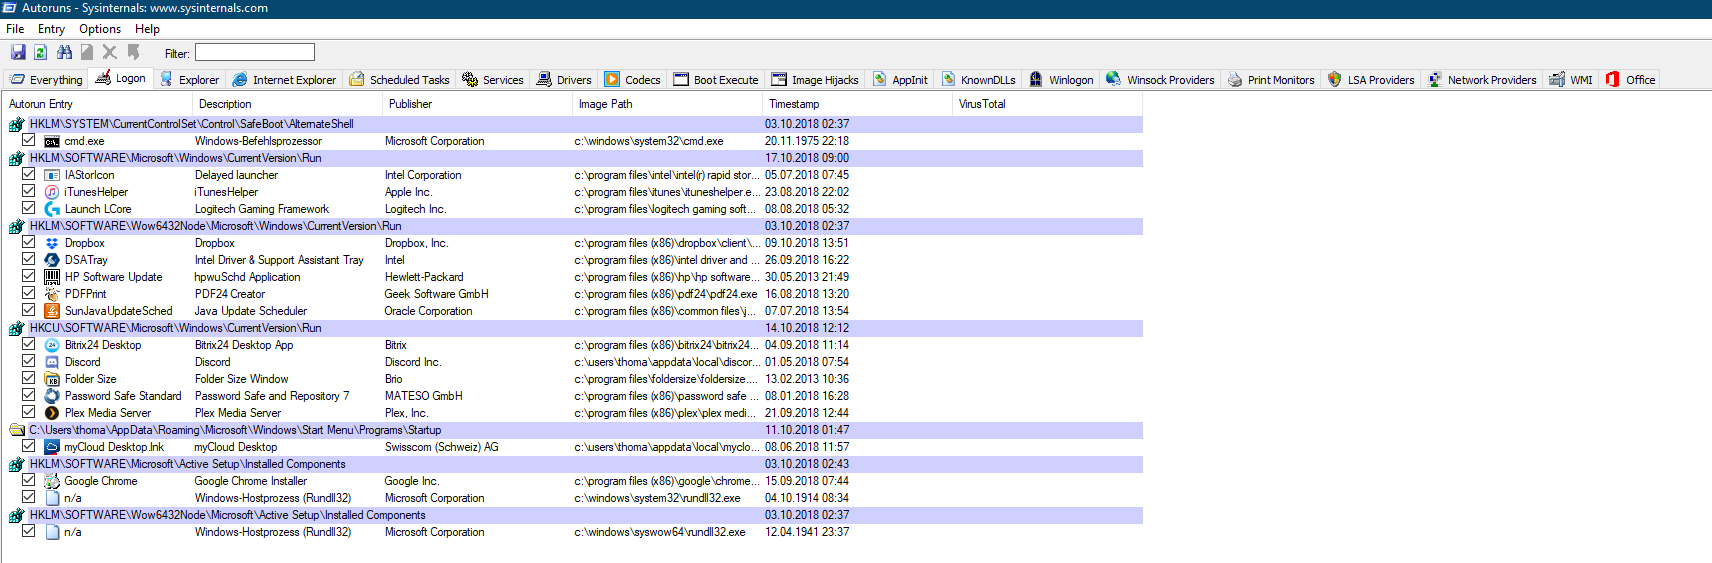Click the MATESO GmbH publisher cell
The image size is (1712, 563).
pyautogui.click(x=423, y=396)
